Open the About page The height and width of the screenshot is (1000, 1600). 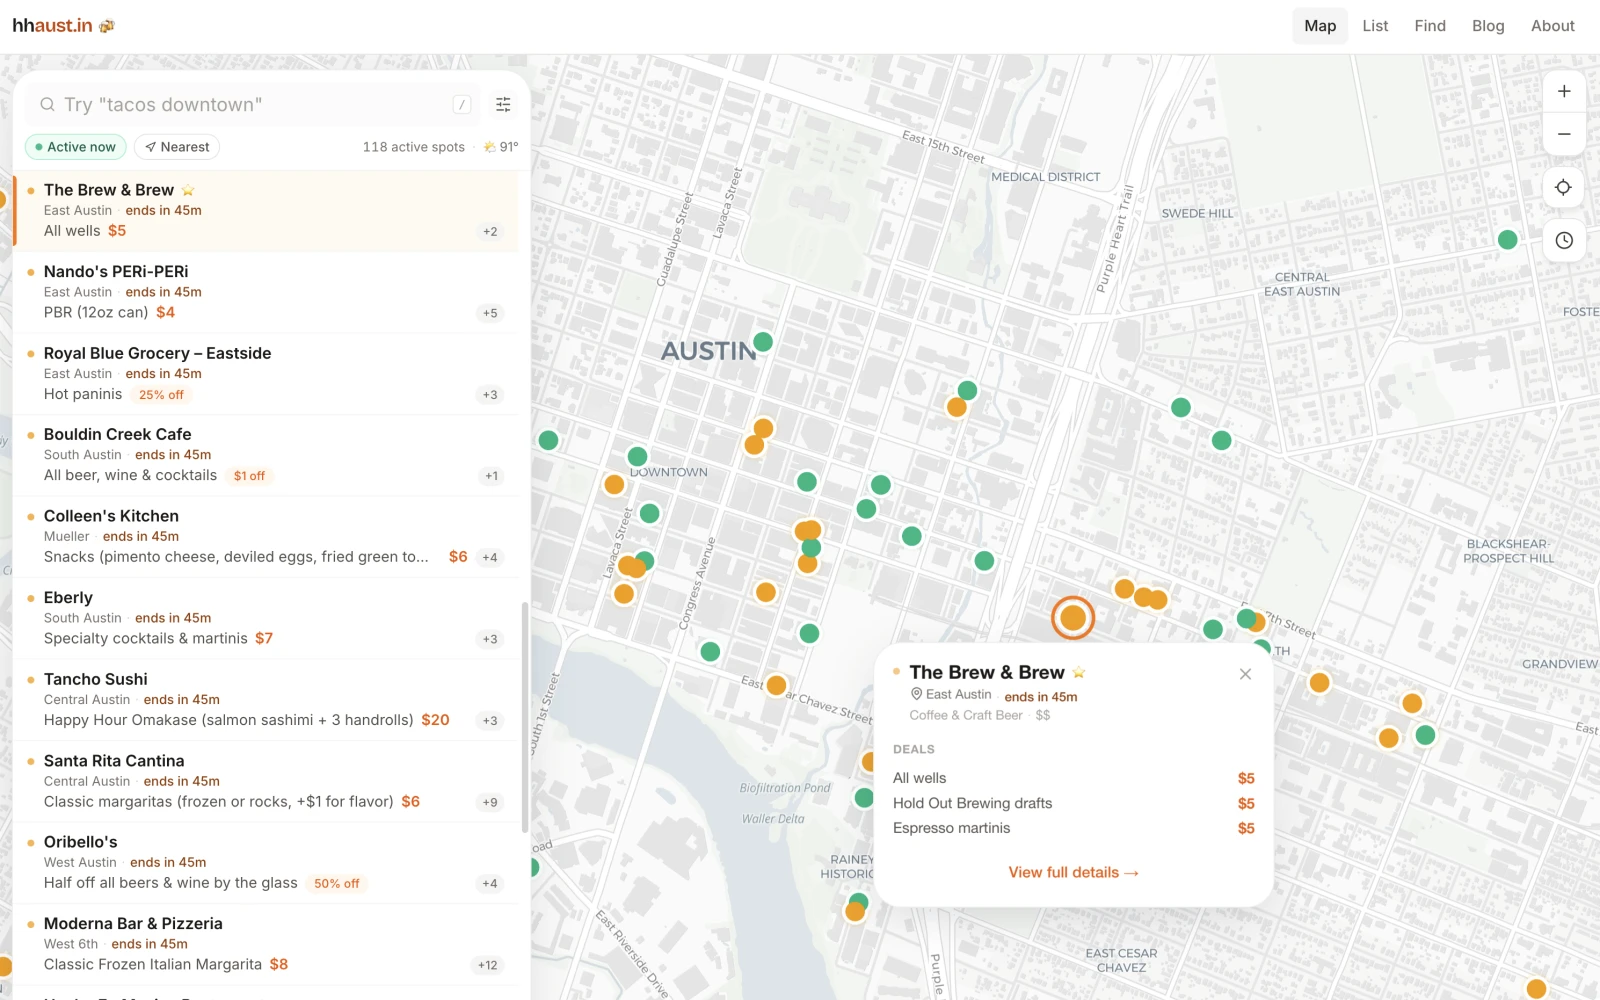tap(1552, 26)
